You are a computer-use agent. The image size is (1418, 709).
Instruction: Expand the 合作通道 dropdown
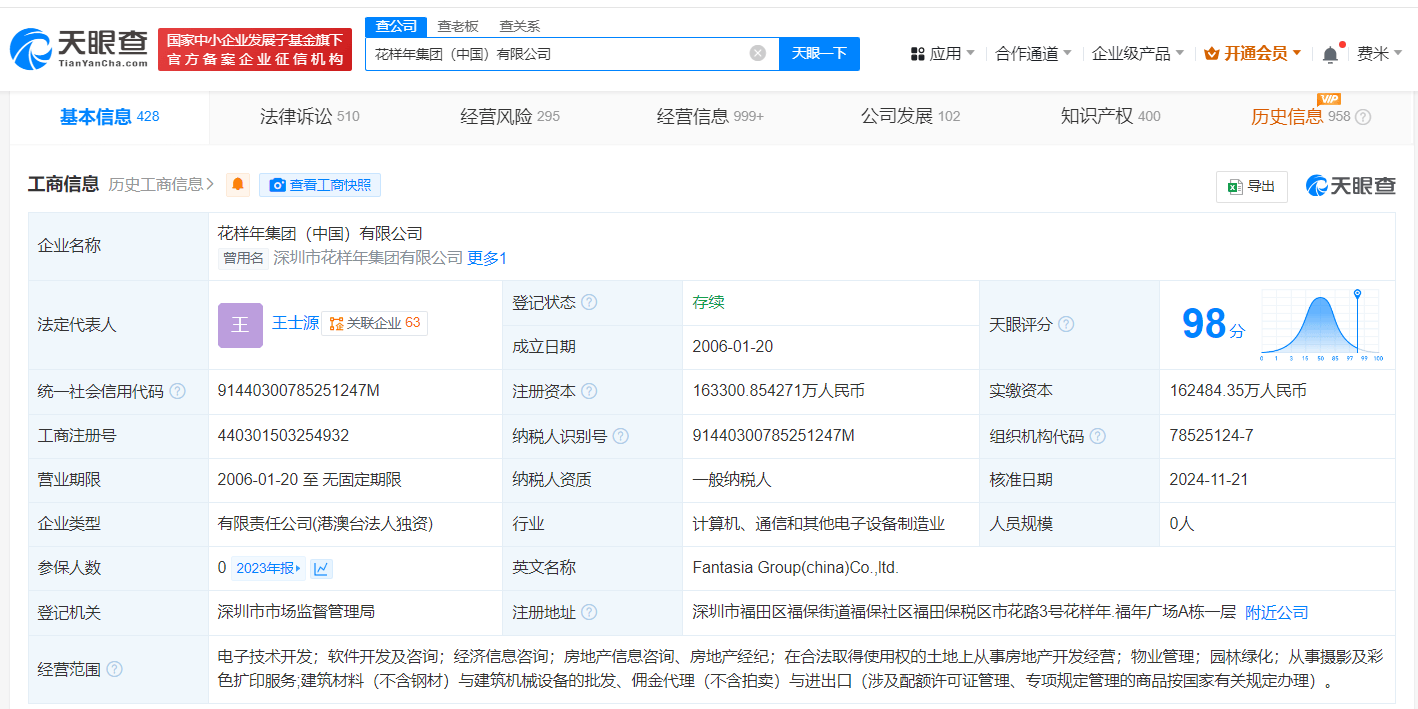[1033, 54]
